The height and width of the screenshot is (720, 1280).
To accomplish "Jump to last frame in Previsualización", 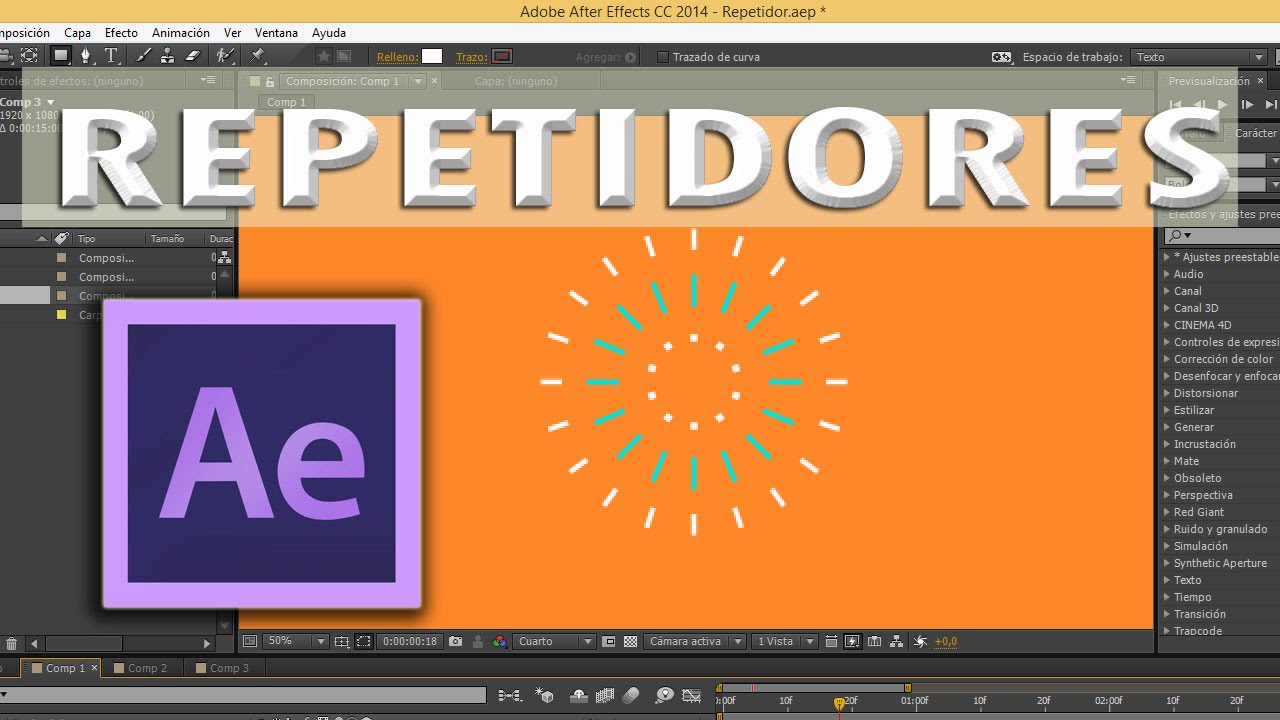I will click(1270, 104).
